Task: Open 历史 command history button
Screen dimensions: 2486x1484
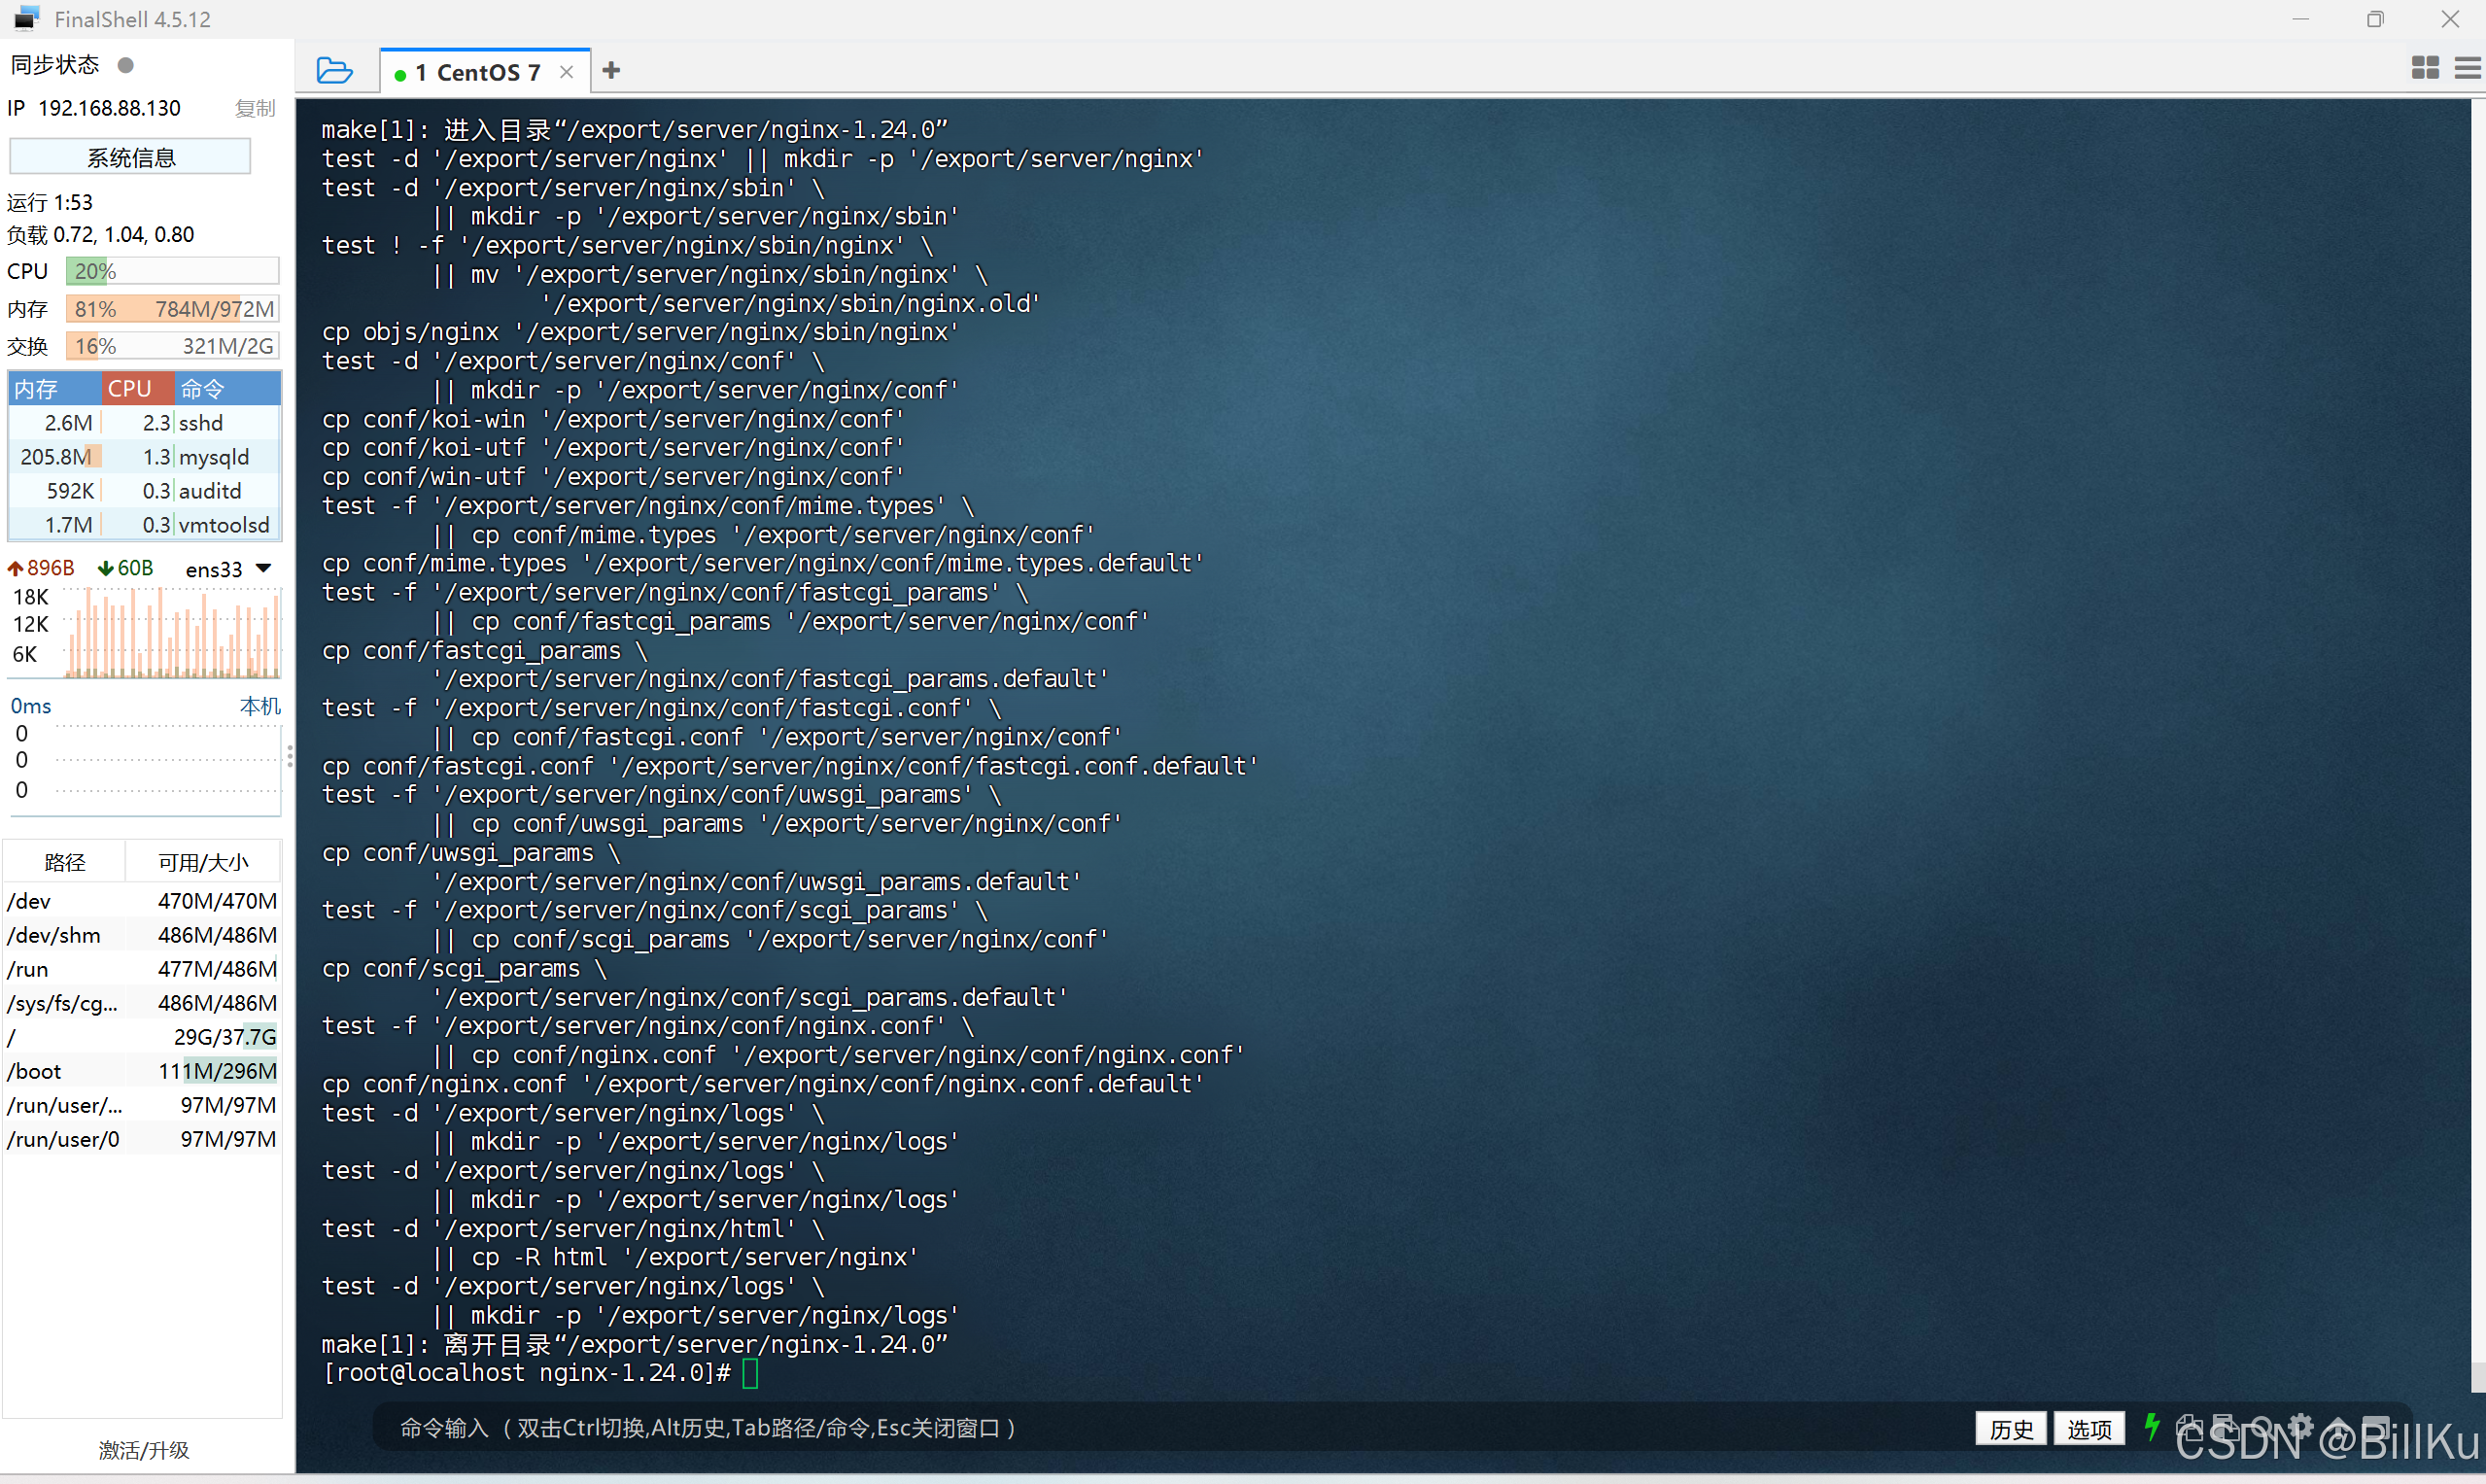Action: pos(2011,1429)
